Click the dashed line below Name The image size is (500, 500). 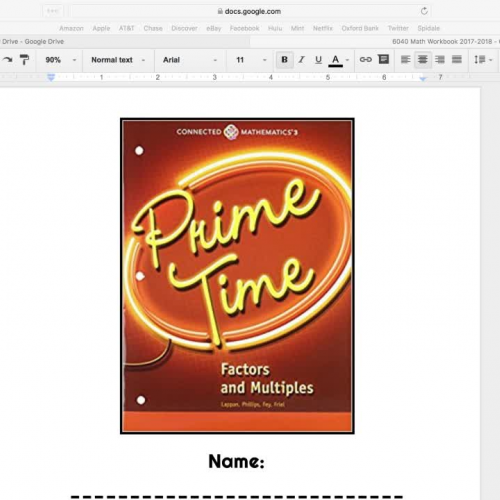pyautogui.click(x=237, y=497)
